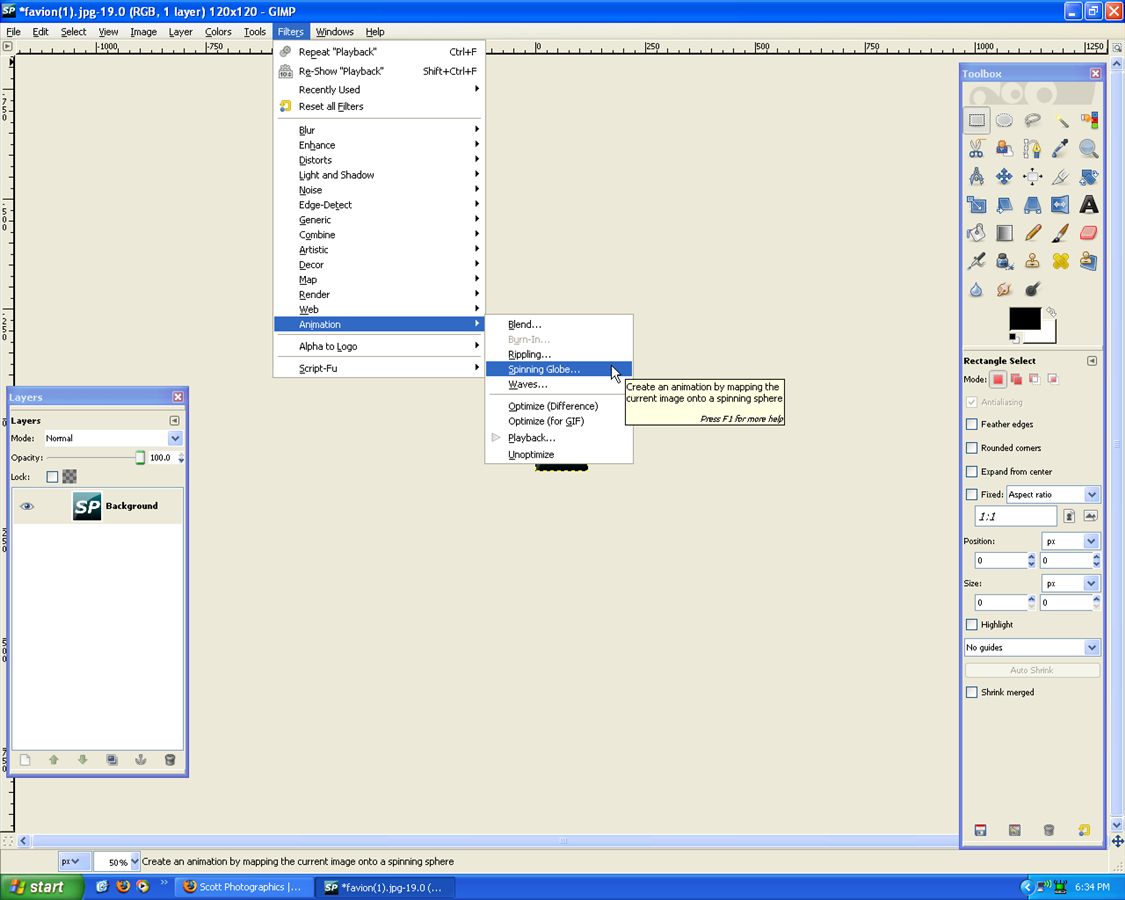Select the Free Select lasso tool

tap(1032, 120)
